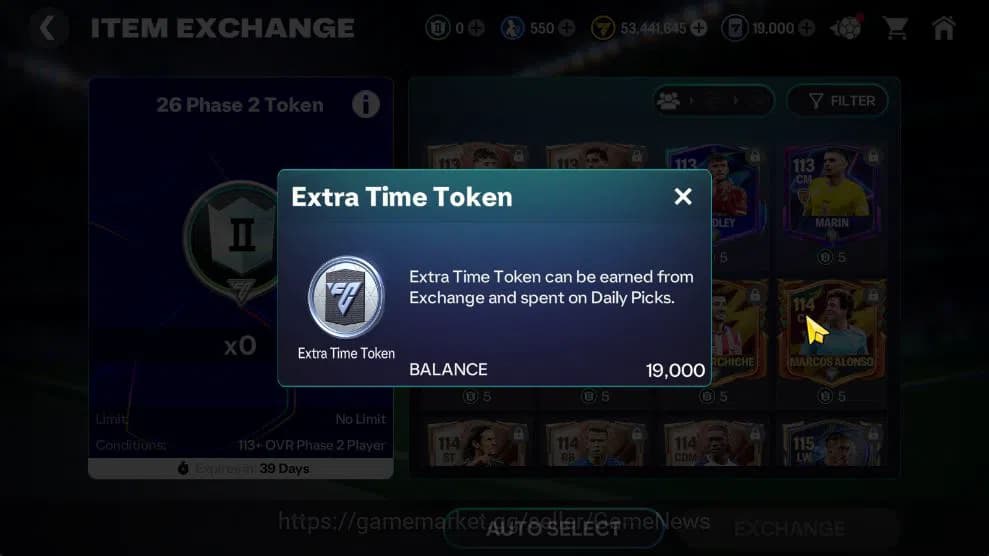The image size is (989, 556).
Task: Open the store shopping cart icon
Action: pyautogui.click(x=895, y=28)
